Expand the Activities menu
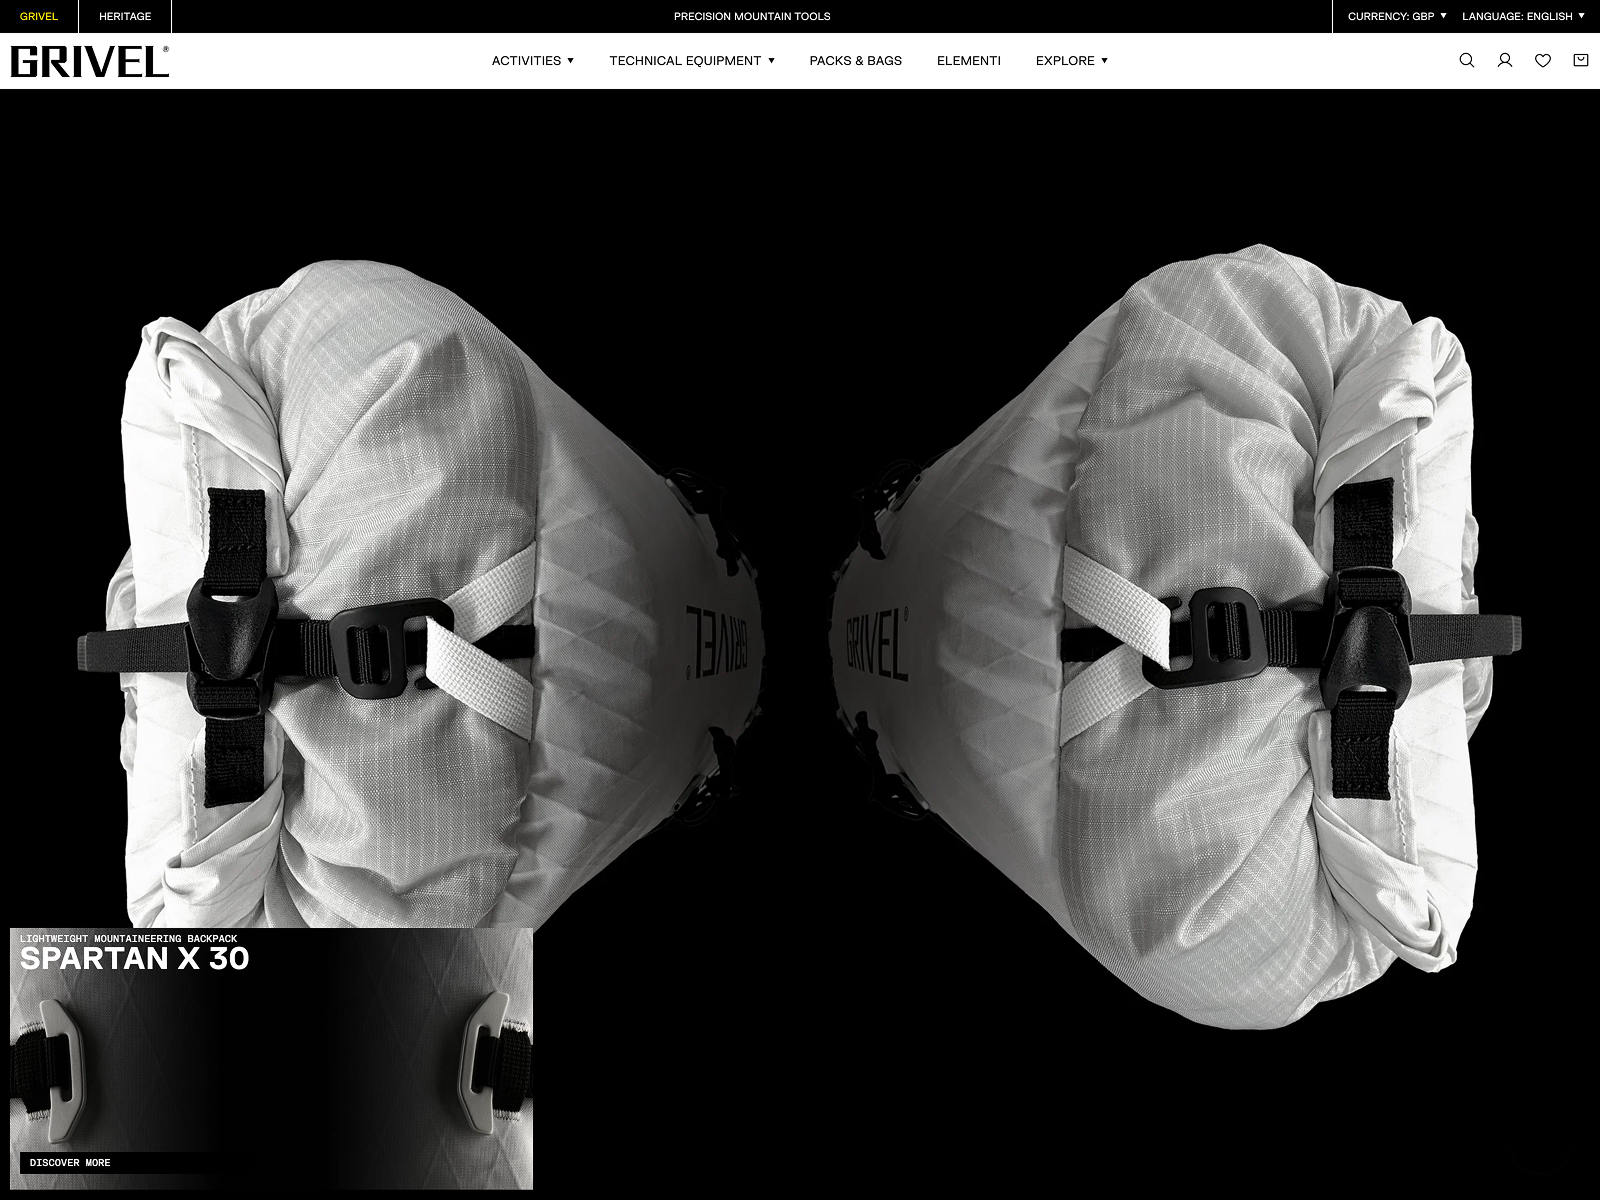 [533, 61]
